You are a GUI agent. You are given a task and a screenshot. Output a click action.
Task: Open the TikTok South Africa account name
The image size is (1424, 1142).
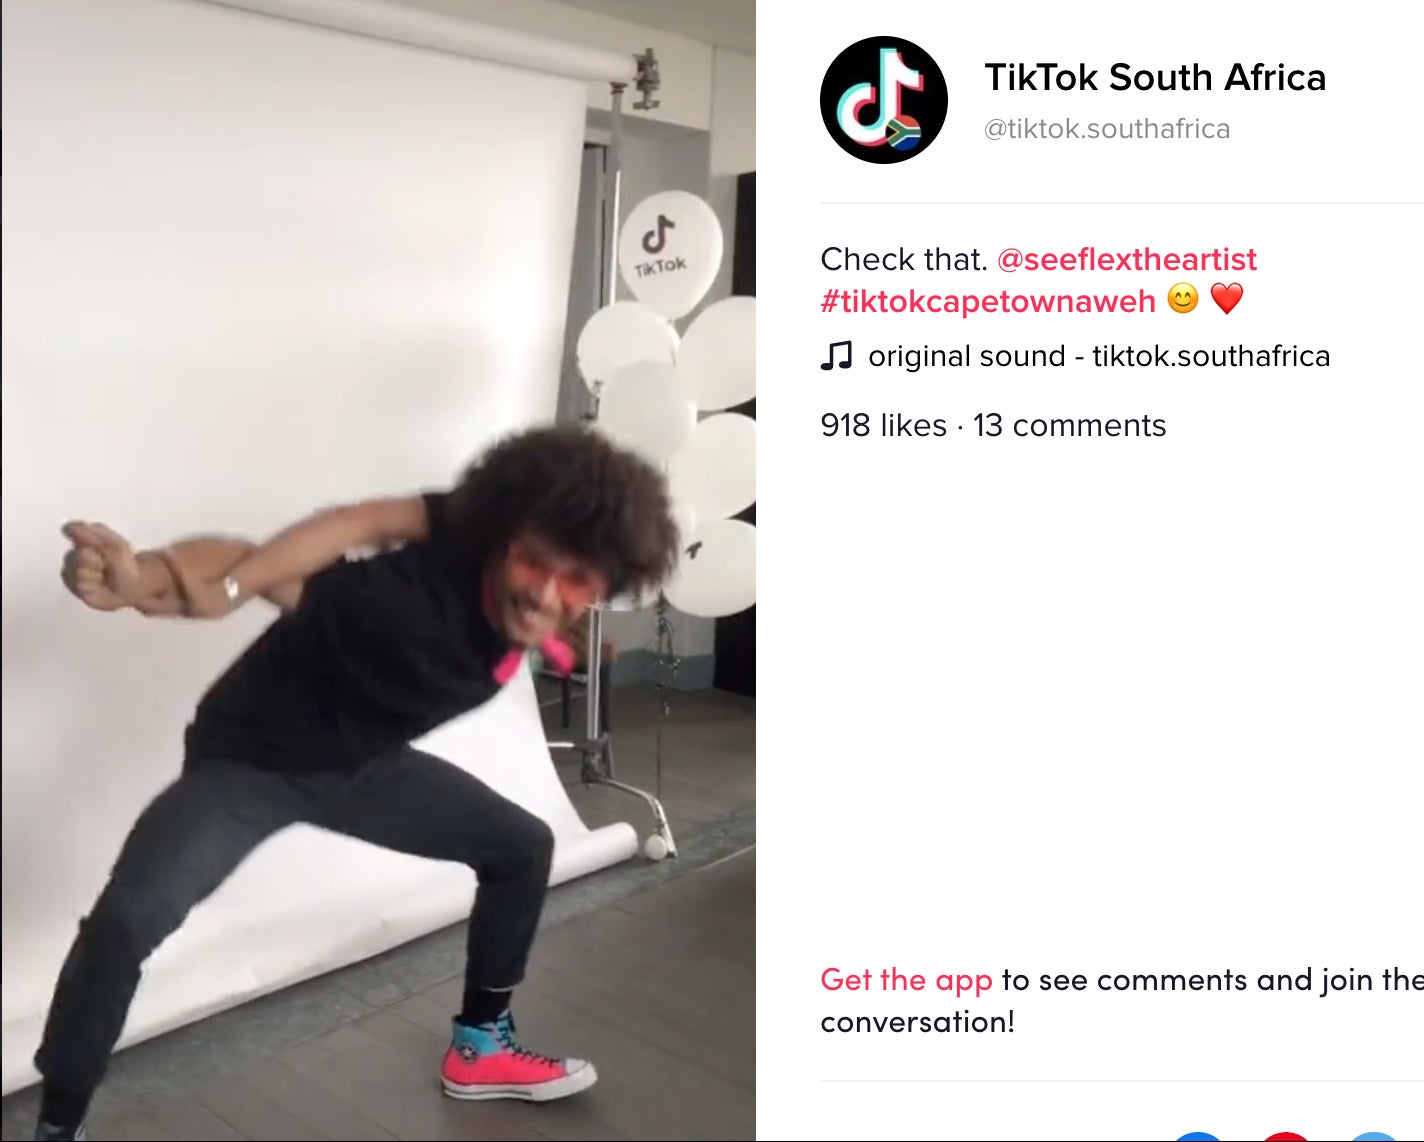point(1155,77)
